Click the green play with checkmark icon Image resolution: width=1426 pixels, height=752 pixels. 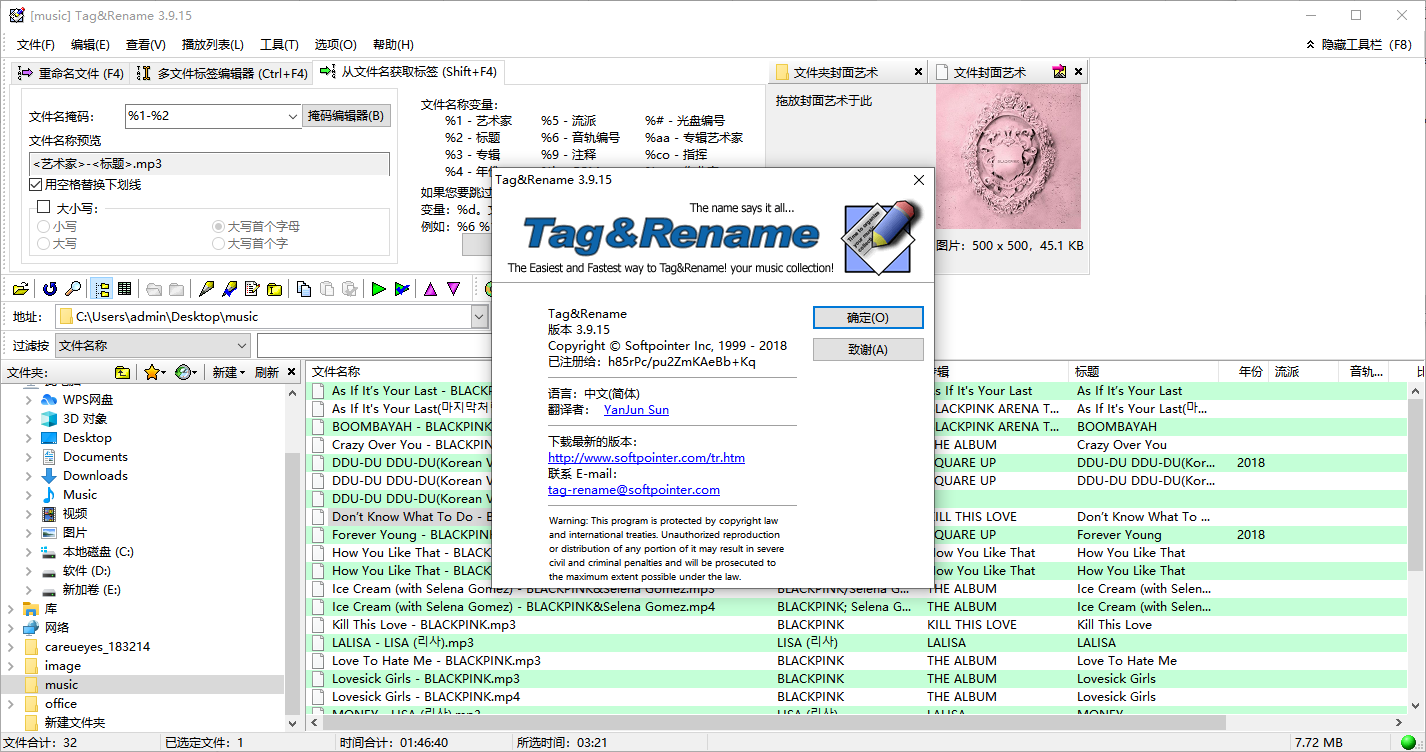coord(402,289)
